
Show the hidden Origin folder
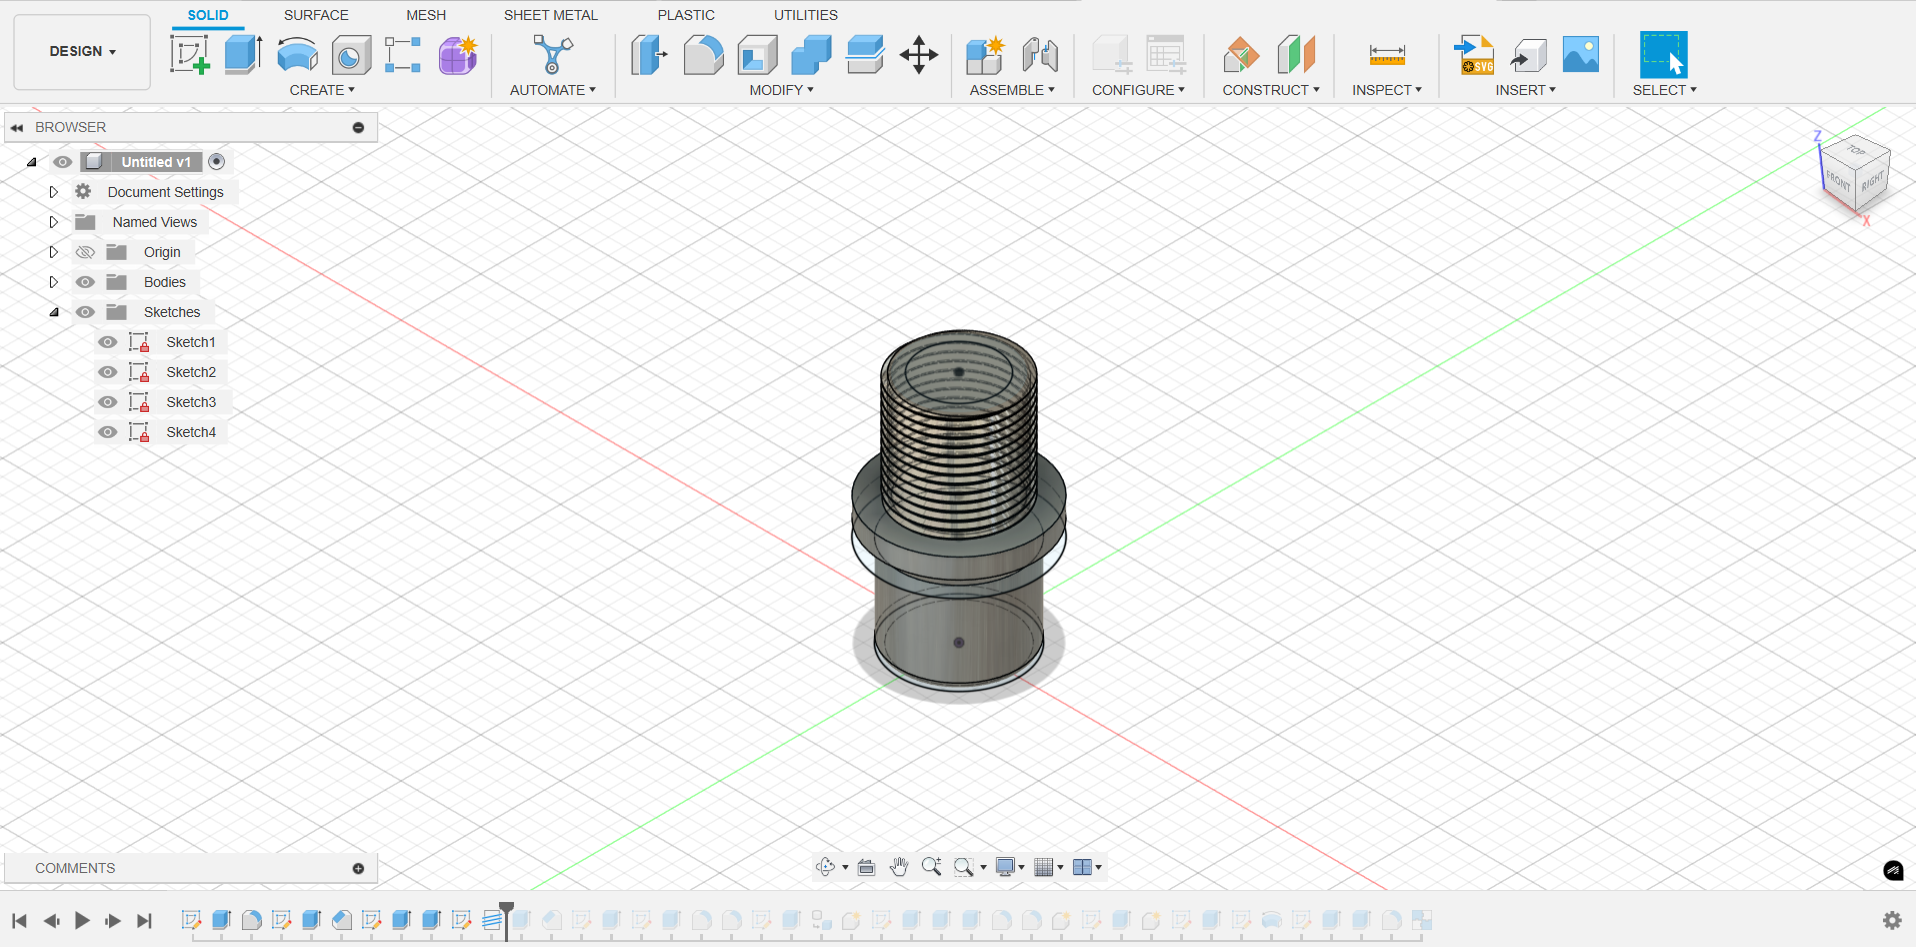(x=85, y=252)
